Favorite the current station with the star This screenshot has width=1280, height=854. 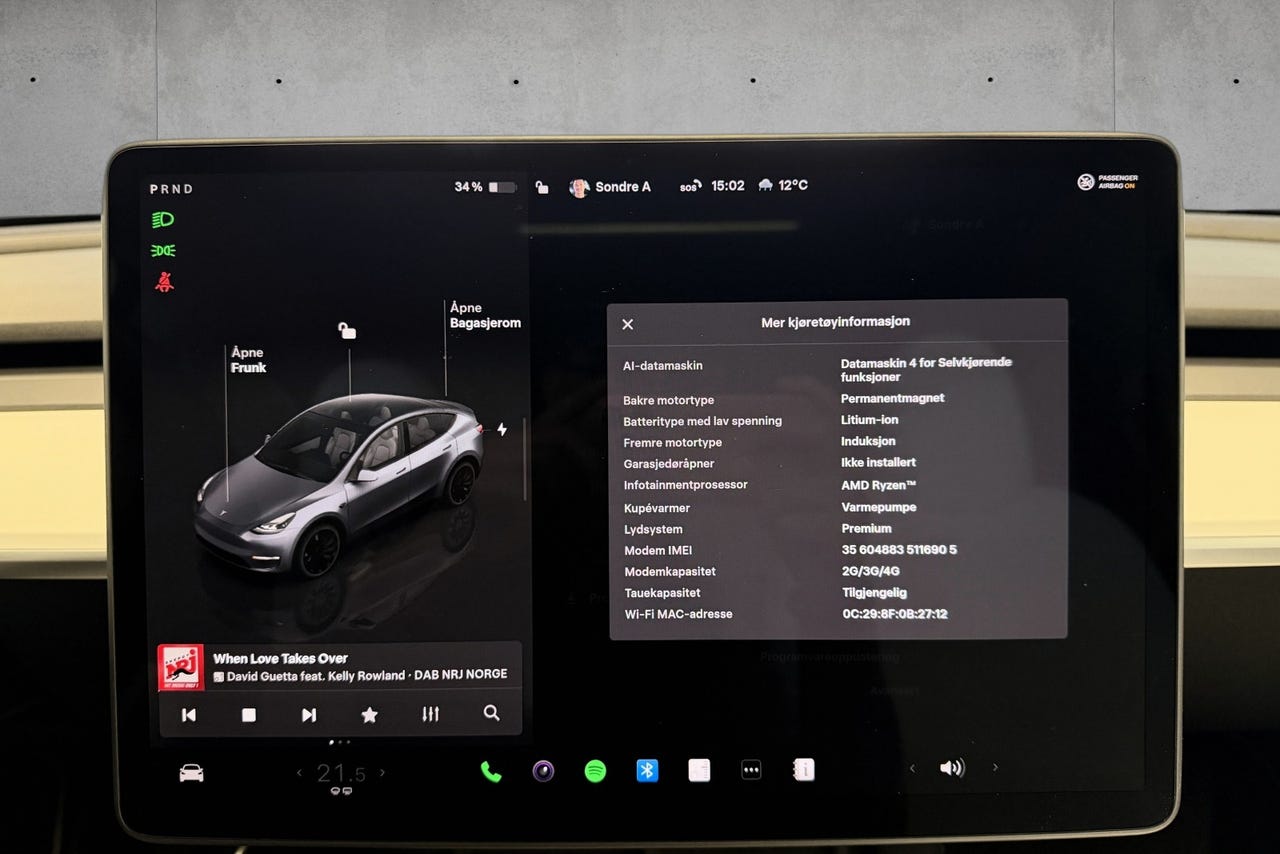coord(369,714)
